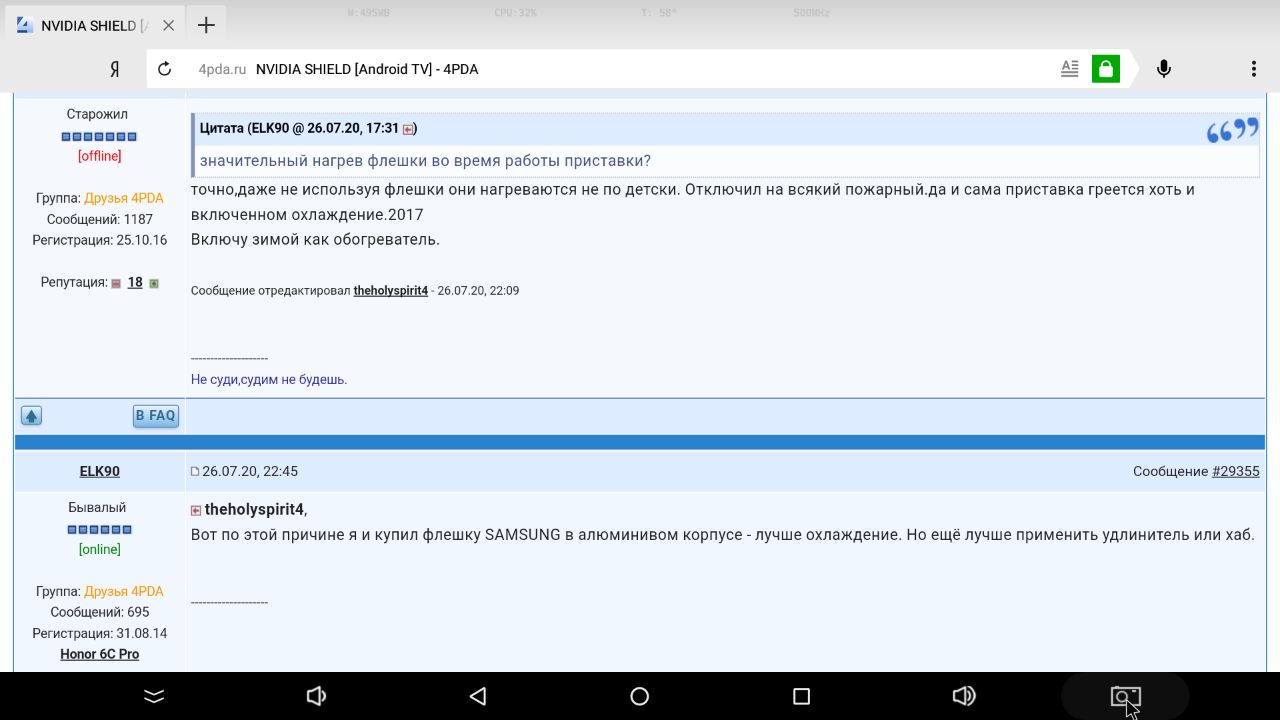Add post to FAQ button

click(x=156, y=416)
